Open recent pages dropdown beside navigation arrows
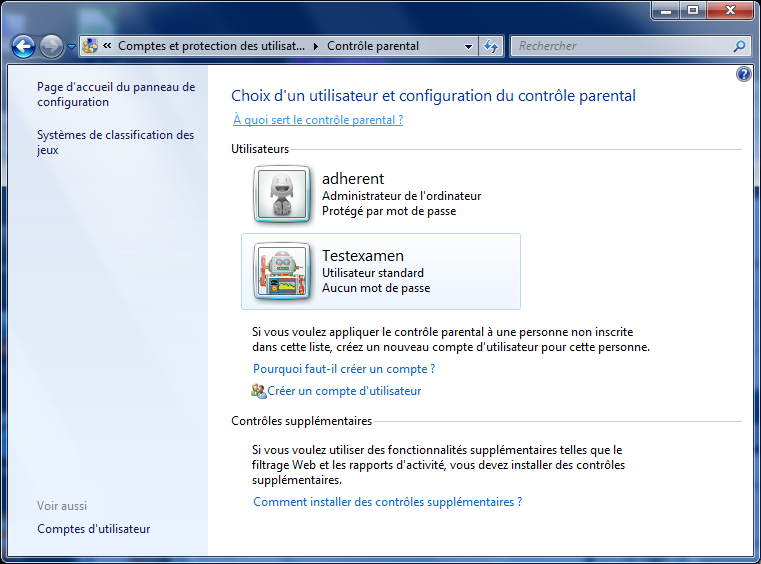The image size is (761, 564). (x=71, y=47)
